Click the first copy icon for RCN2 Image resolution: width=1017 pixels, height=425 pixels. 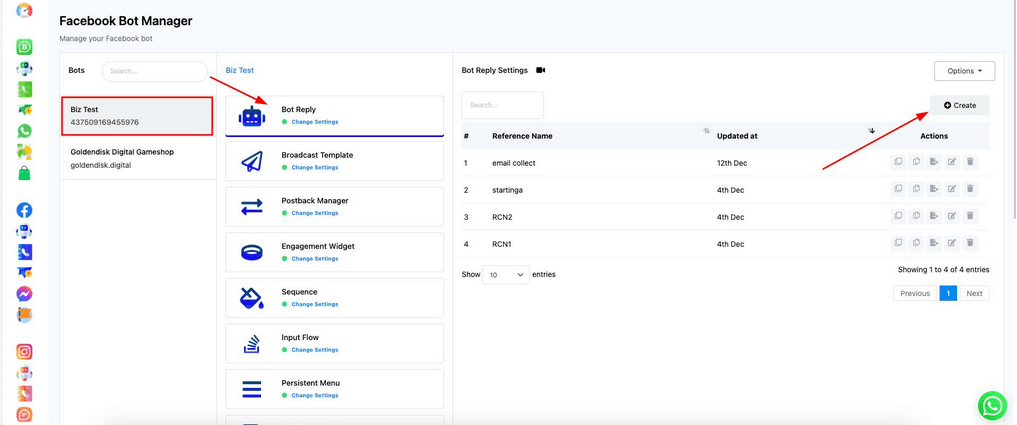pos(898,216)
